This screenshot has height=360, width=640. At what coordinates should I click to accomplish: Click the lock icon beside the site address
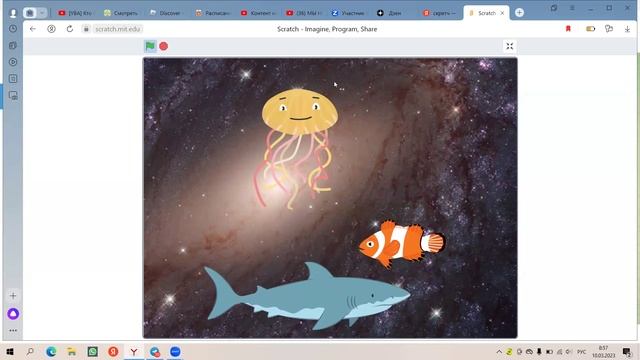[x=86, y=29]
